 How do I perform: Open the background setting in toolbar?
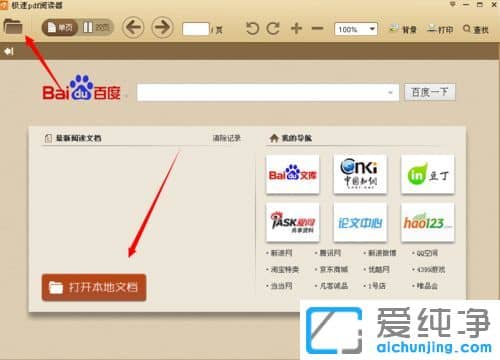click(x=403, y=29)
